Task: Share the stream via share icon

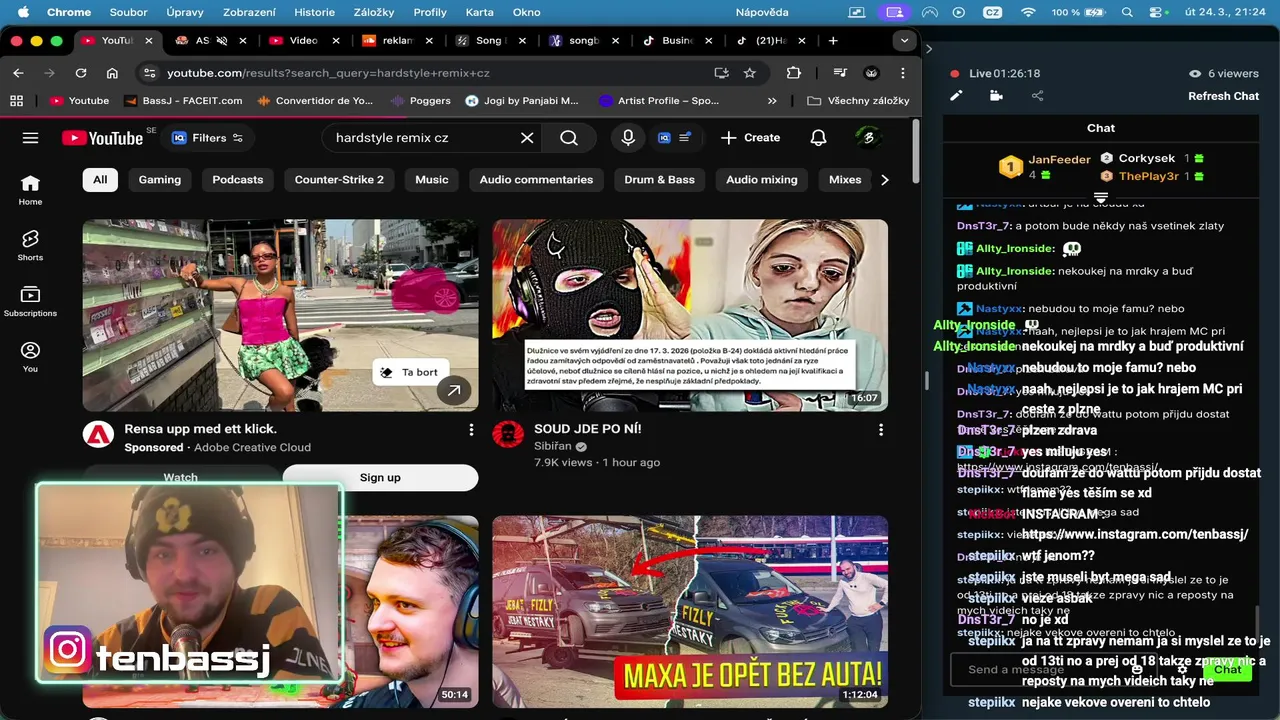Action: 1037,96
